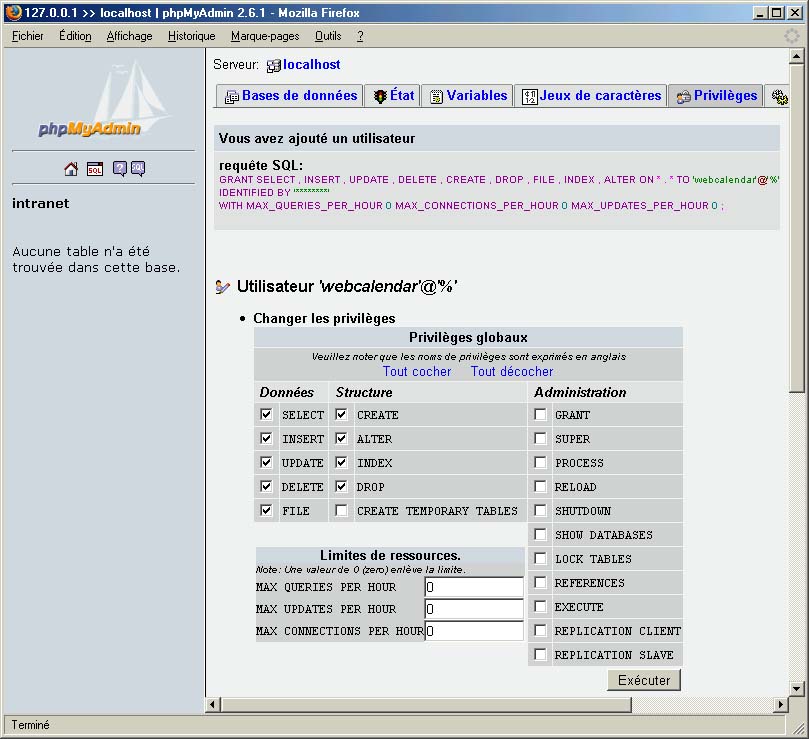Click the vertical scrollbar up arrow
This screenshot has width=809, height=739.
[x=796, y=56]
